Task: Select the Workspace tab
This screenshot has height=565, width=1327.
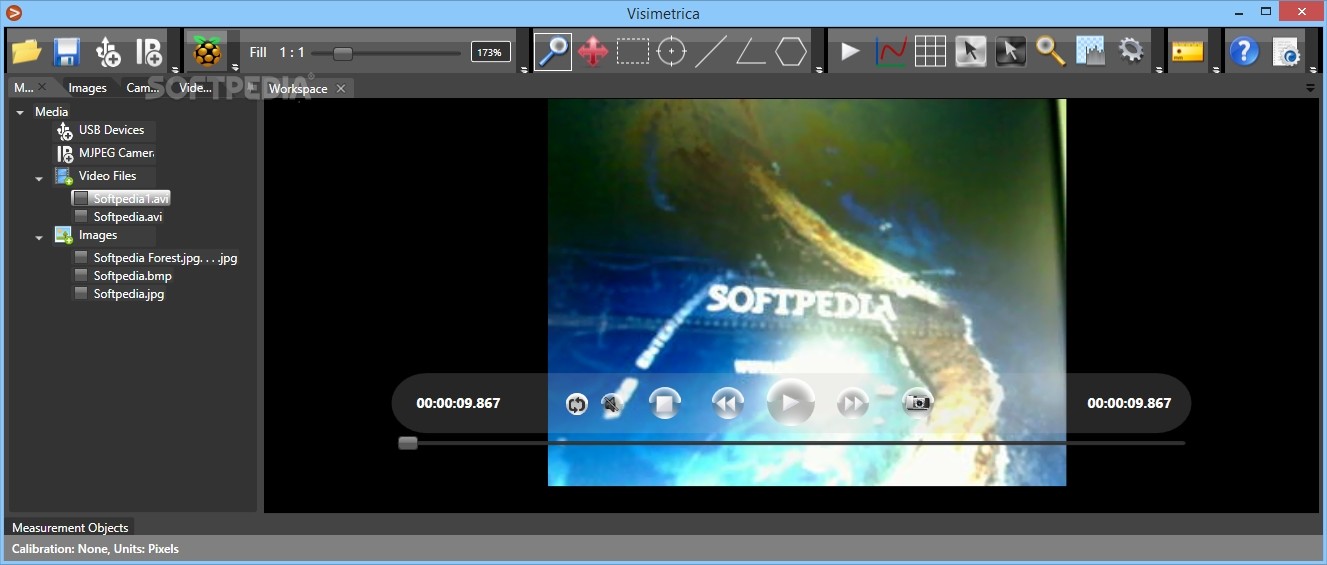Action: [298, 89]
